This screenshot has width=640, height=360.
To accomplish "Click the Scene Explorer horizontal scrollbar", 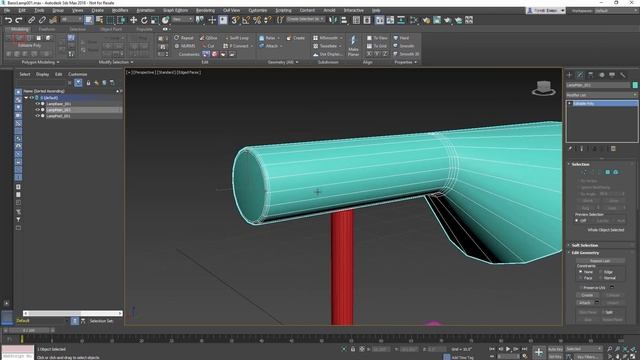I will coord(73,313).
